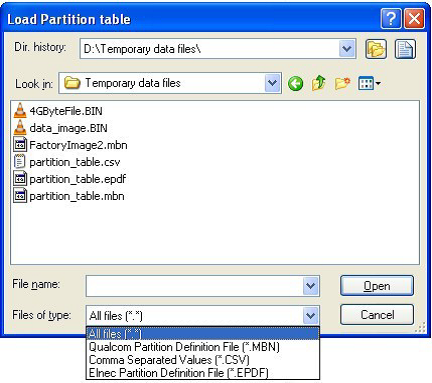Click the VLC icon of 4GByteFile.BIN
The height and width of the screenshot is (383, 432).
(20, 111)
